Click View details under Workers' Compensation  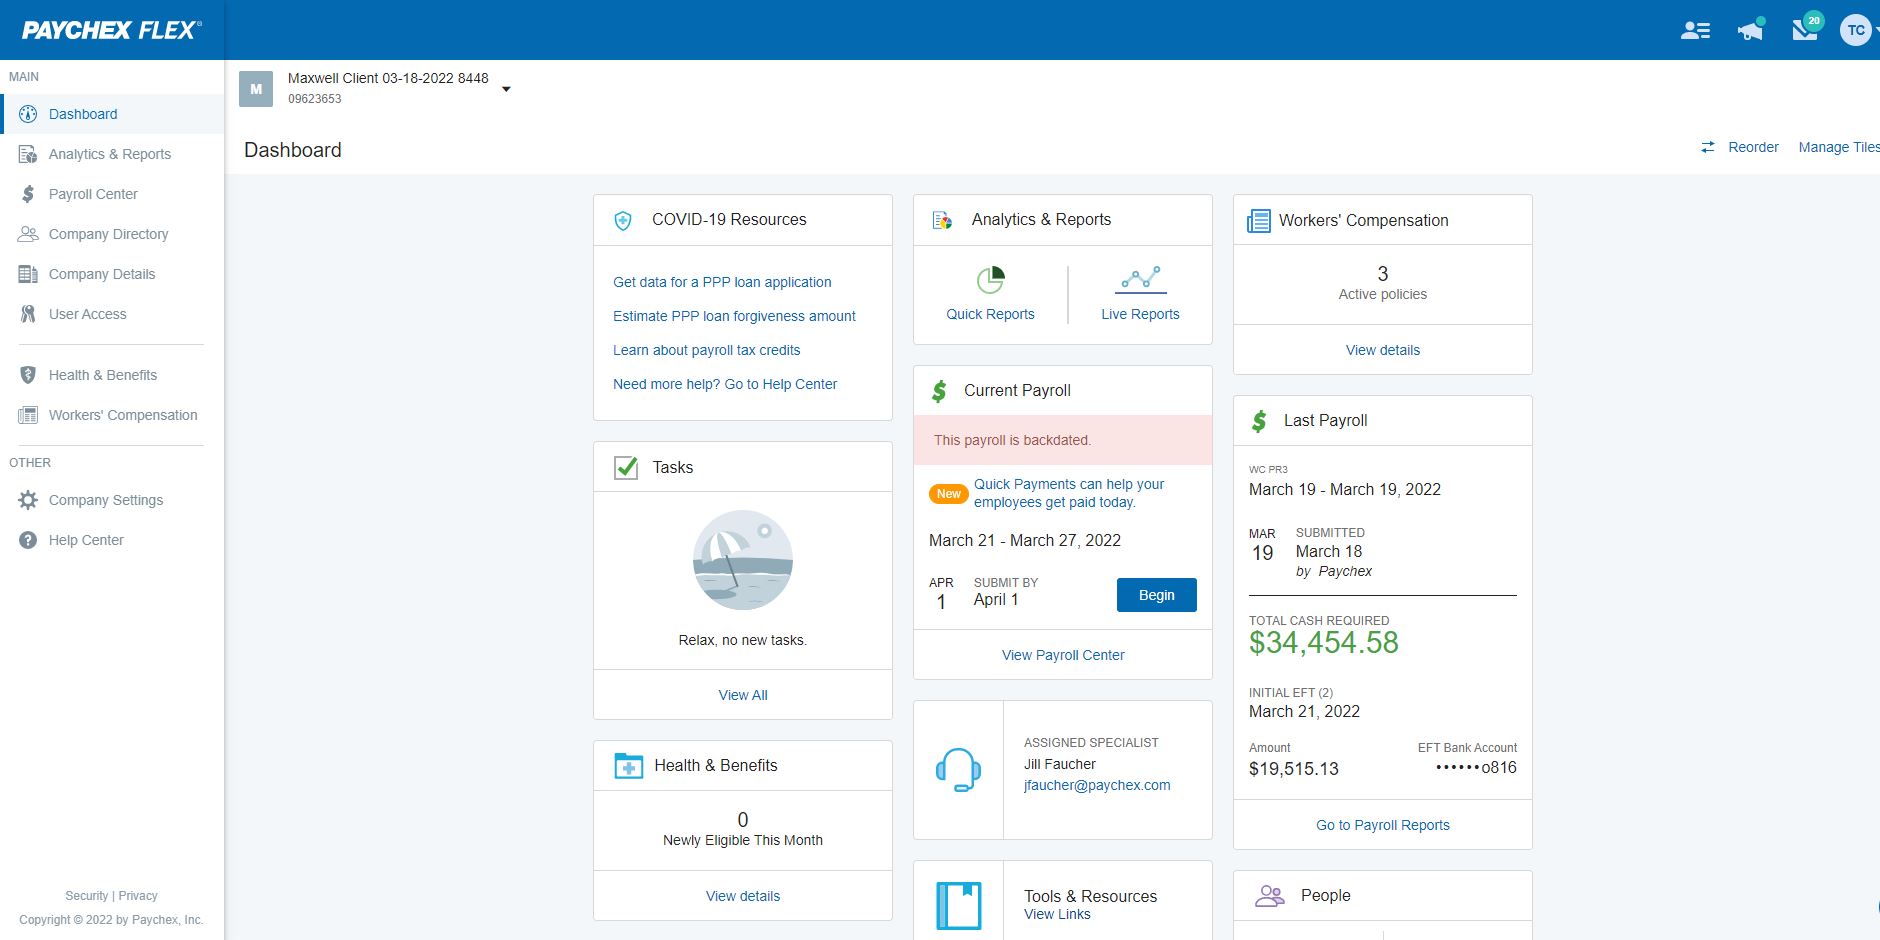point(1382,350)
